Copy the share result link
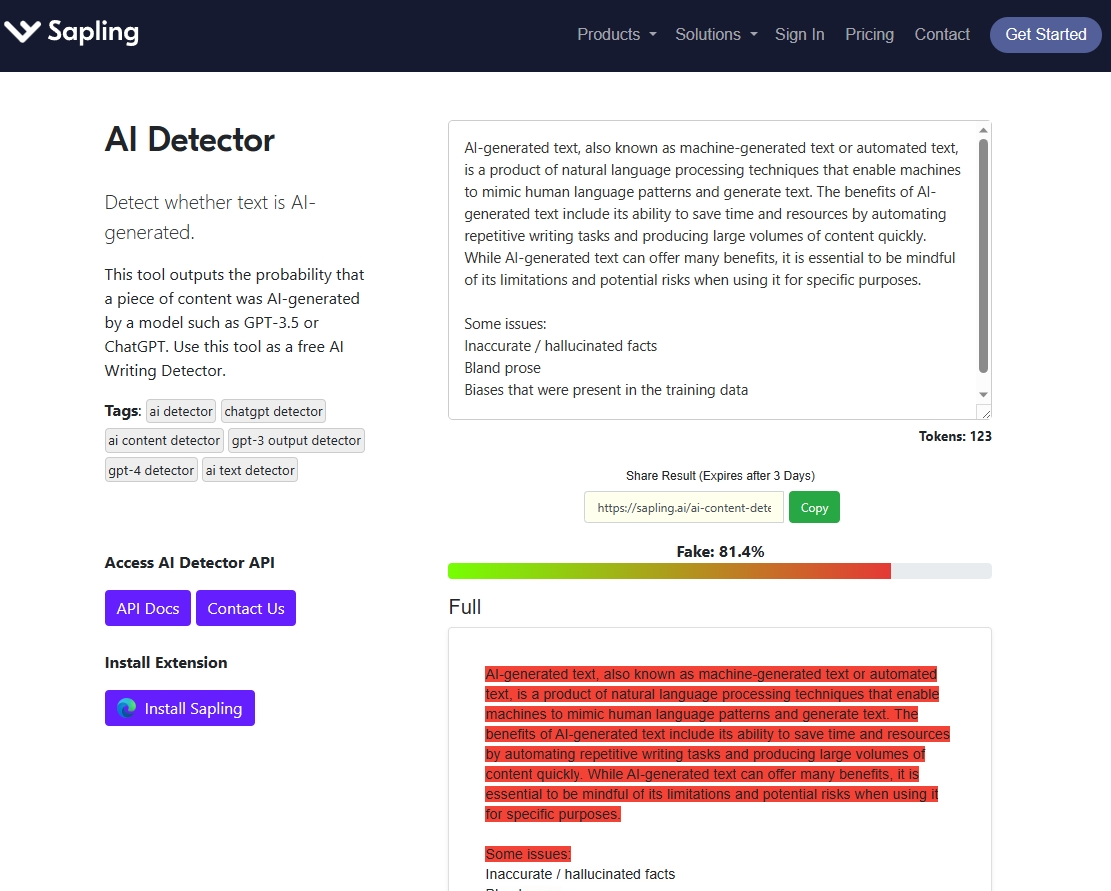The width and height of the screenshot is (1111, 891). (x=814, y=507)
